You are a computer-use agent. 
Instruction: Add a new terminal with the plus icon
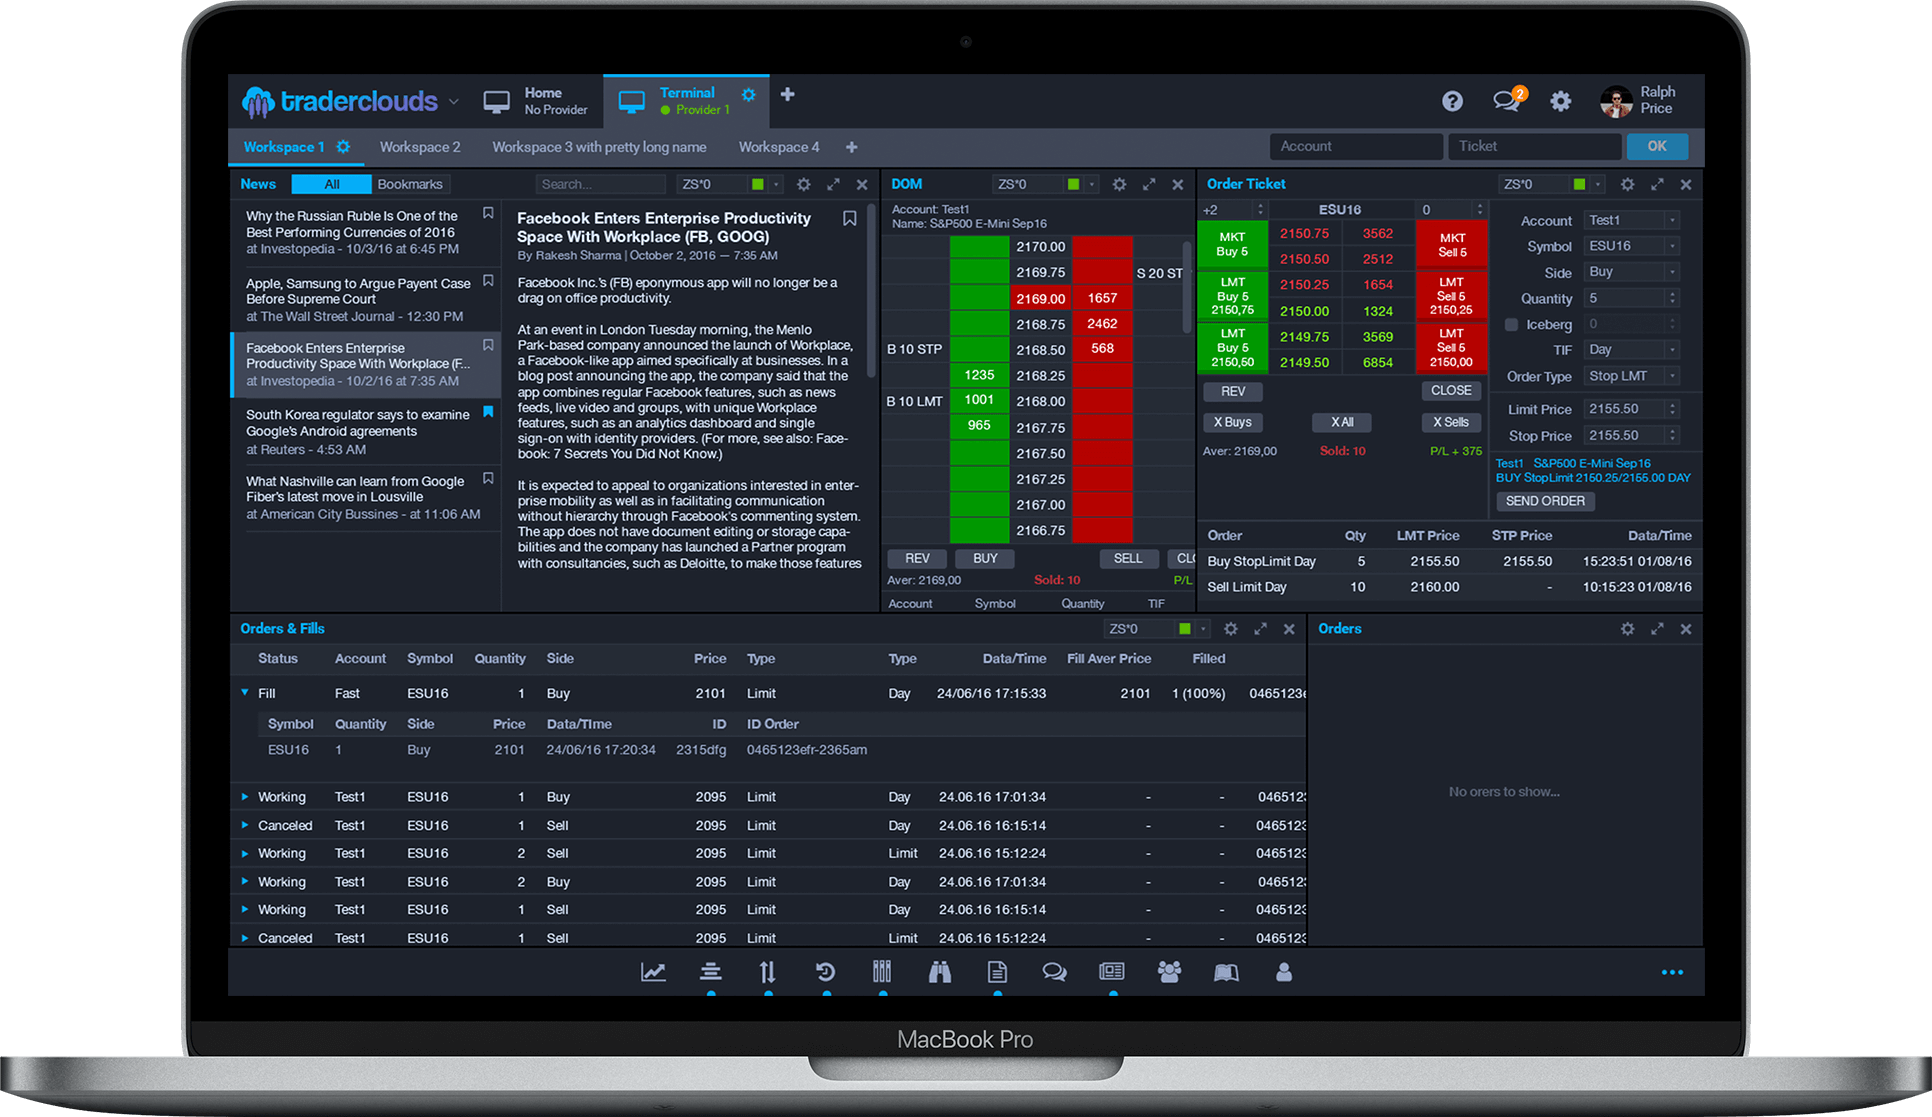click(788, 94)
